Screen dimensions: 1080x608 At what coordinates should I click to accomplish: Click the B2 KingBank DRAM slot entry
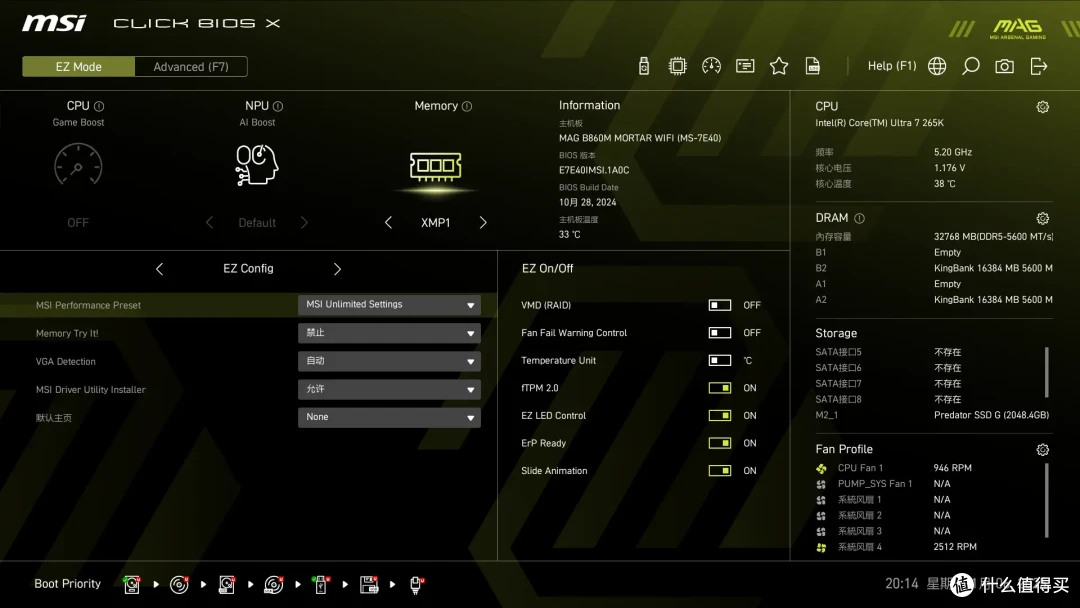pos(934,268)
